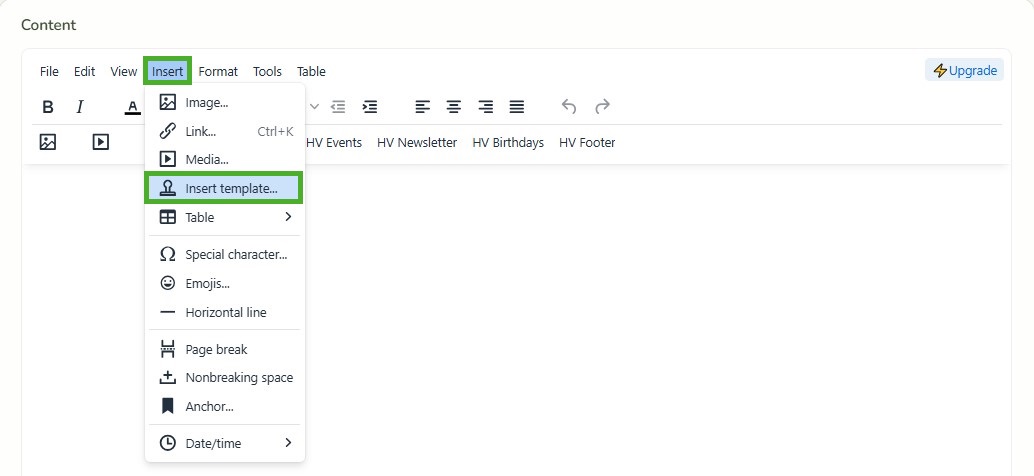The width and height of the screenshot is (1034, 476).
Task: Click the Upgrade button
Action: coord(964,71)
